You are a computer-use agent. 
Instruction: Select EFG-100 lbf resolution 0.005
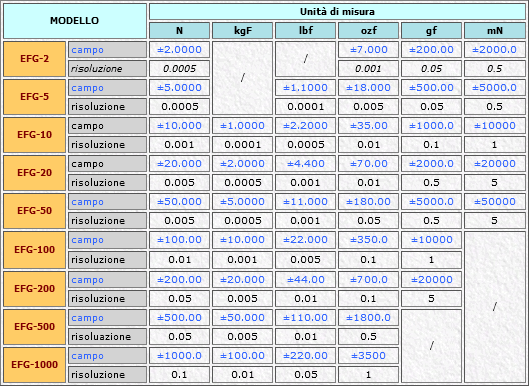point(306,260)
